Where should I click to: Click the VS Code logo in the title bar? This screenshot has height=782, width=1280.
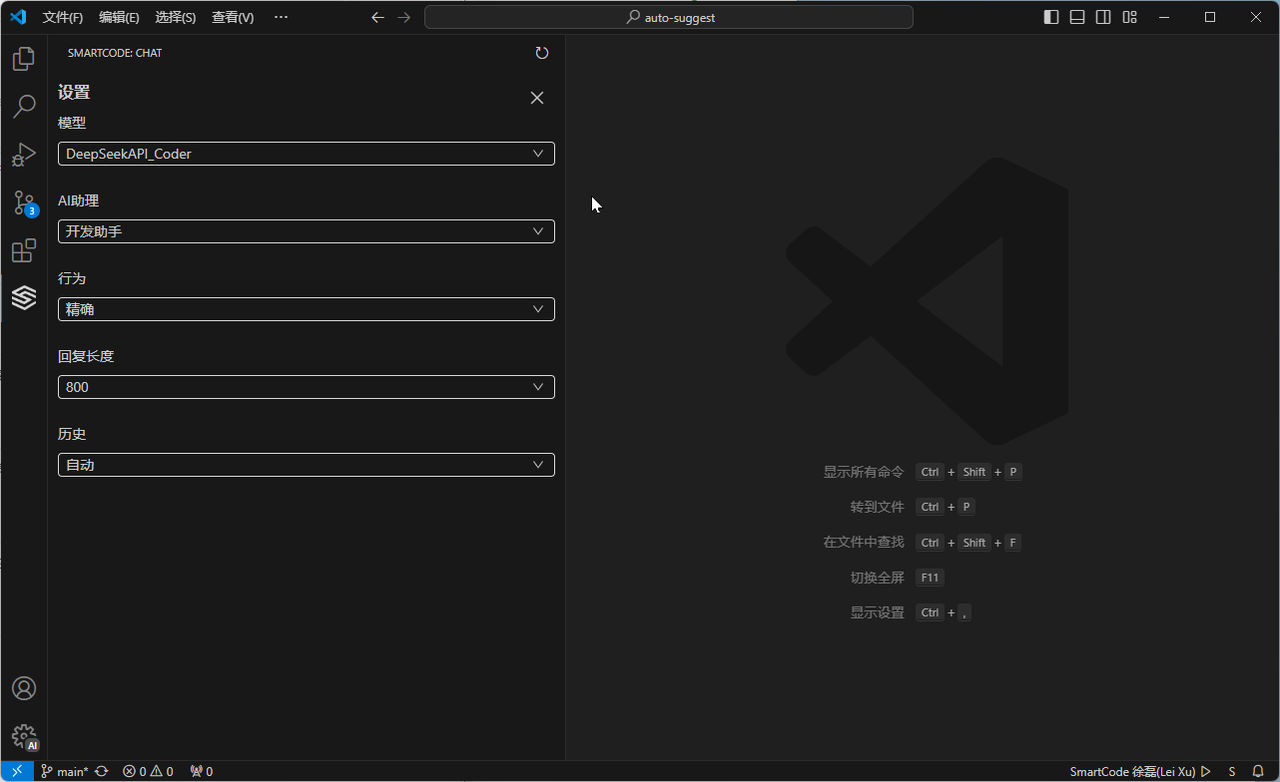tap(18, 17)
